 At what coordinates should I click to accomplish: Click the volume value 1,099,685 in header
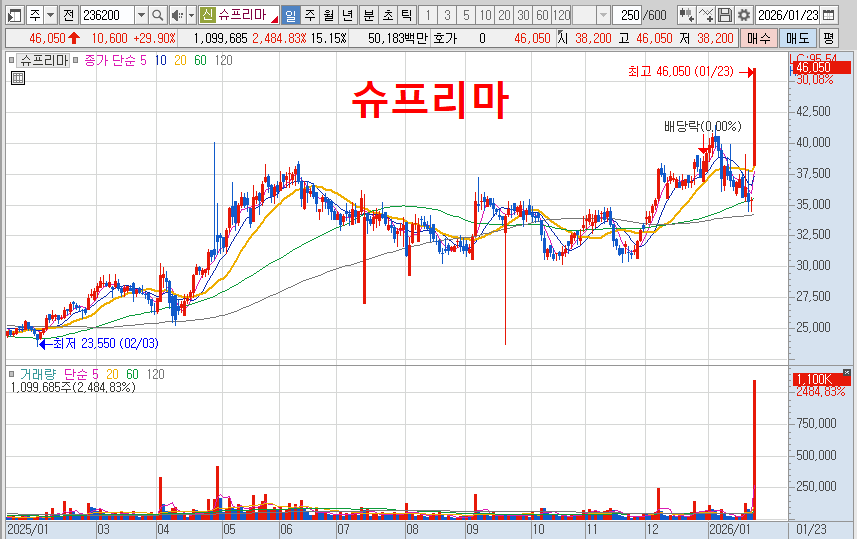coord(220,38)
